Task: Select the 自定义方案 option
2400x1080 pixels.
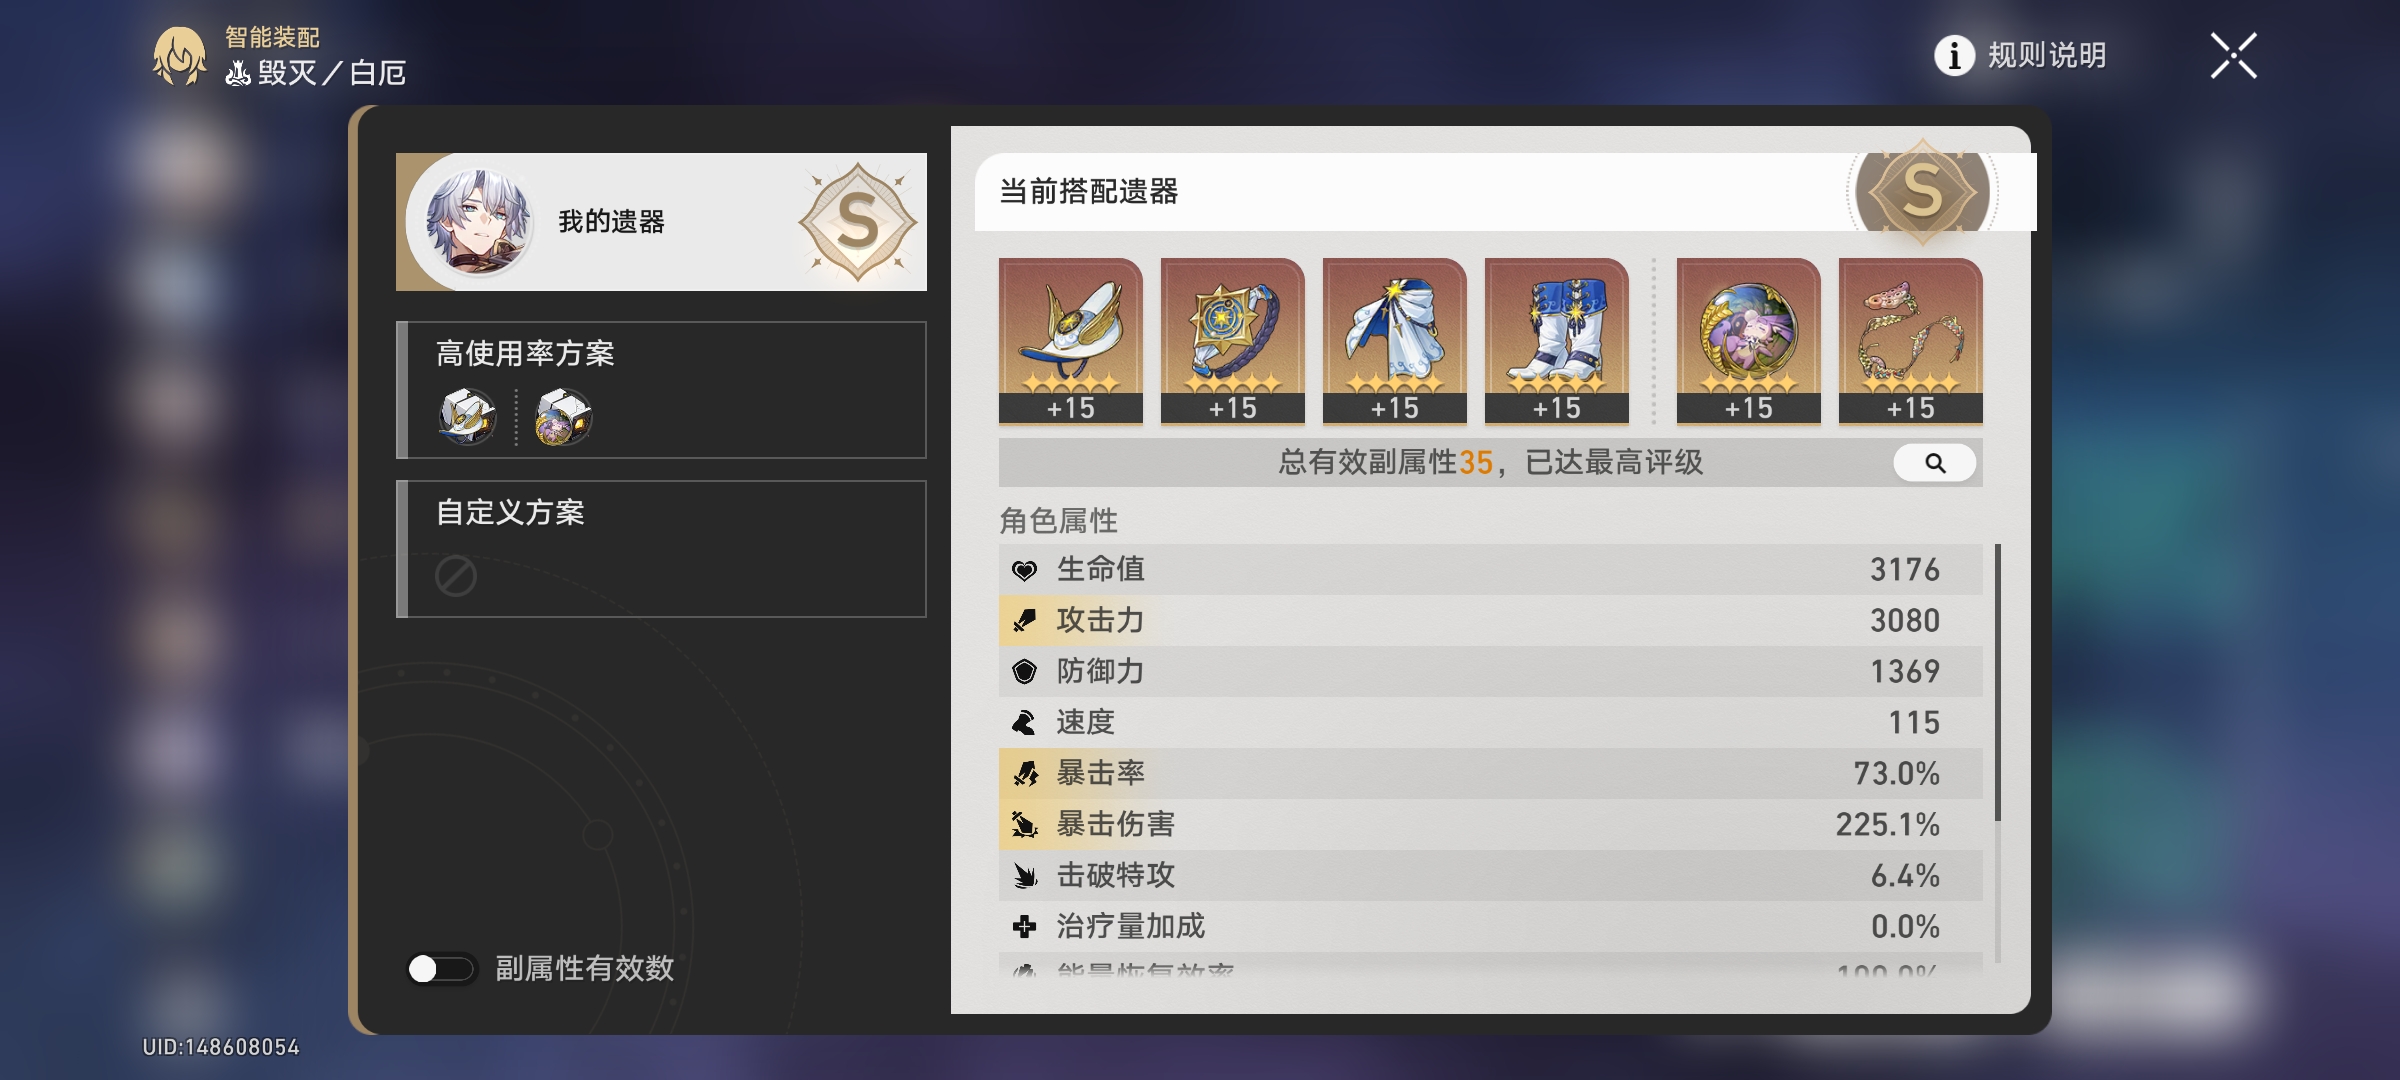Action: [x=661, y=549]
